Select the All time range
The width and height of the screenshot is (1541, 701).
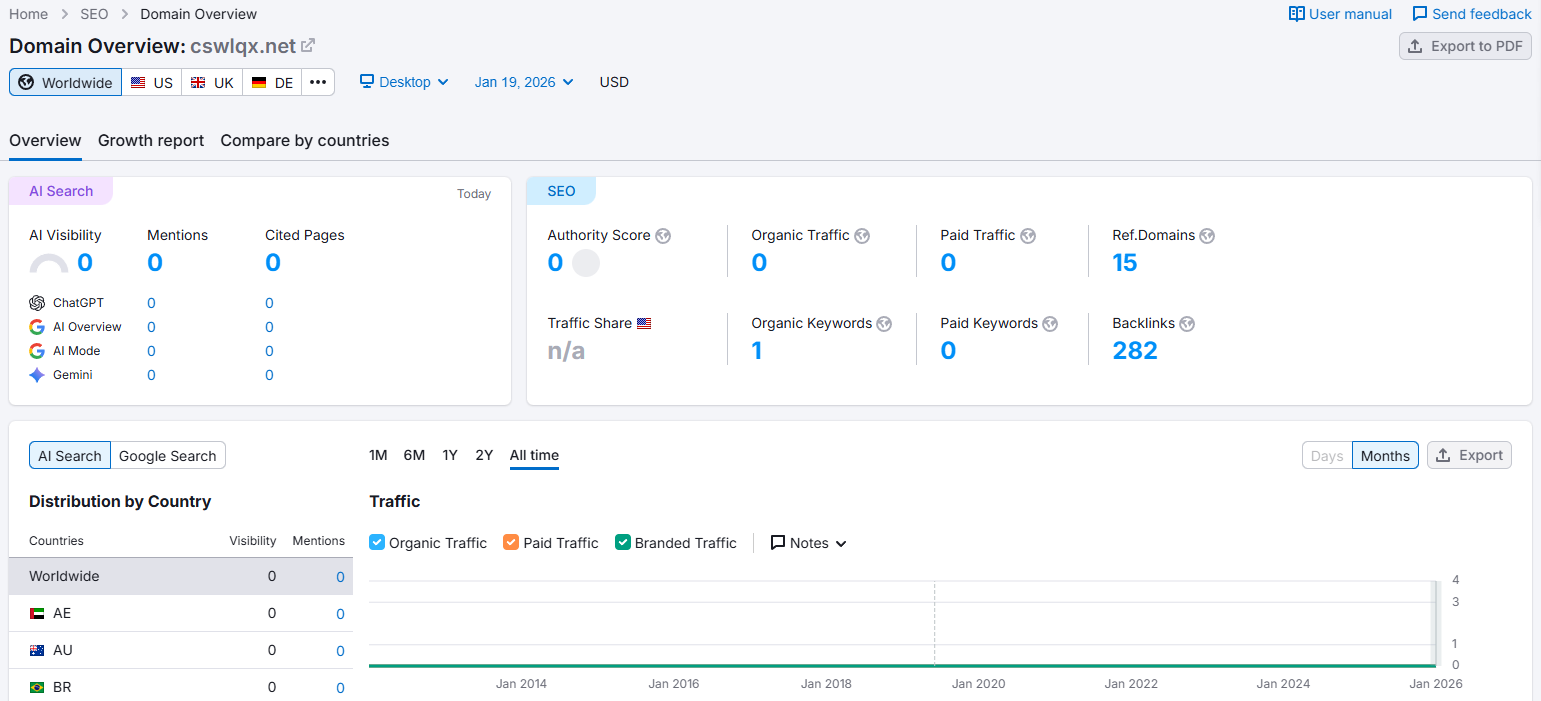coord(534,455)
